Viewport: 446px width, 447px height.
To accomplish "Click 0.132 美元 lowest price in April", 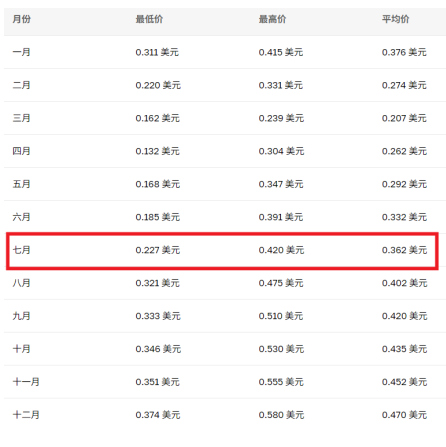I will pyautogui.click(x=157, y=151).
